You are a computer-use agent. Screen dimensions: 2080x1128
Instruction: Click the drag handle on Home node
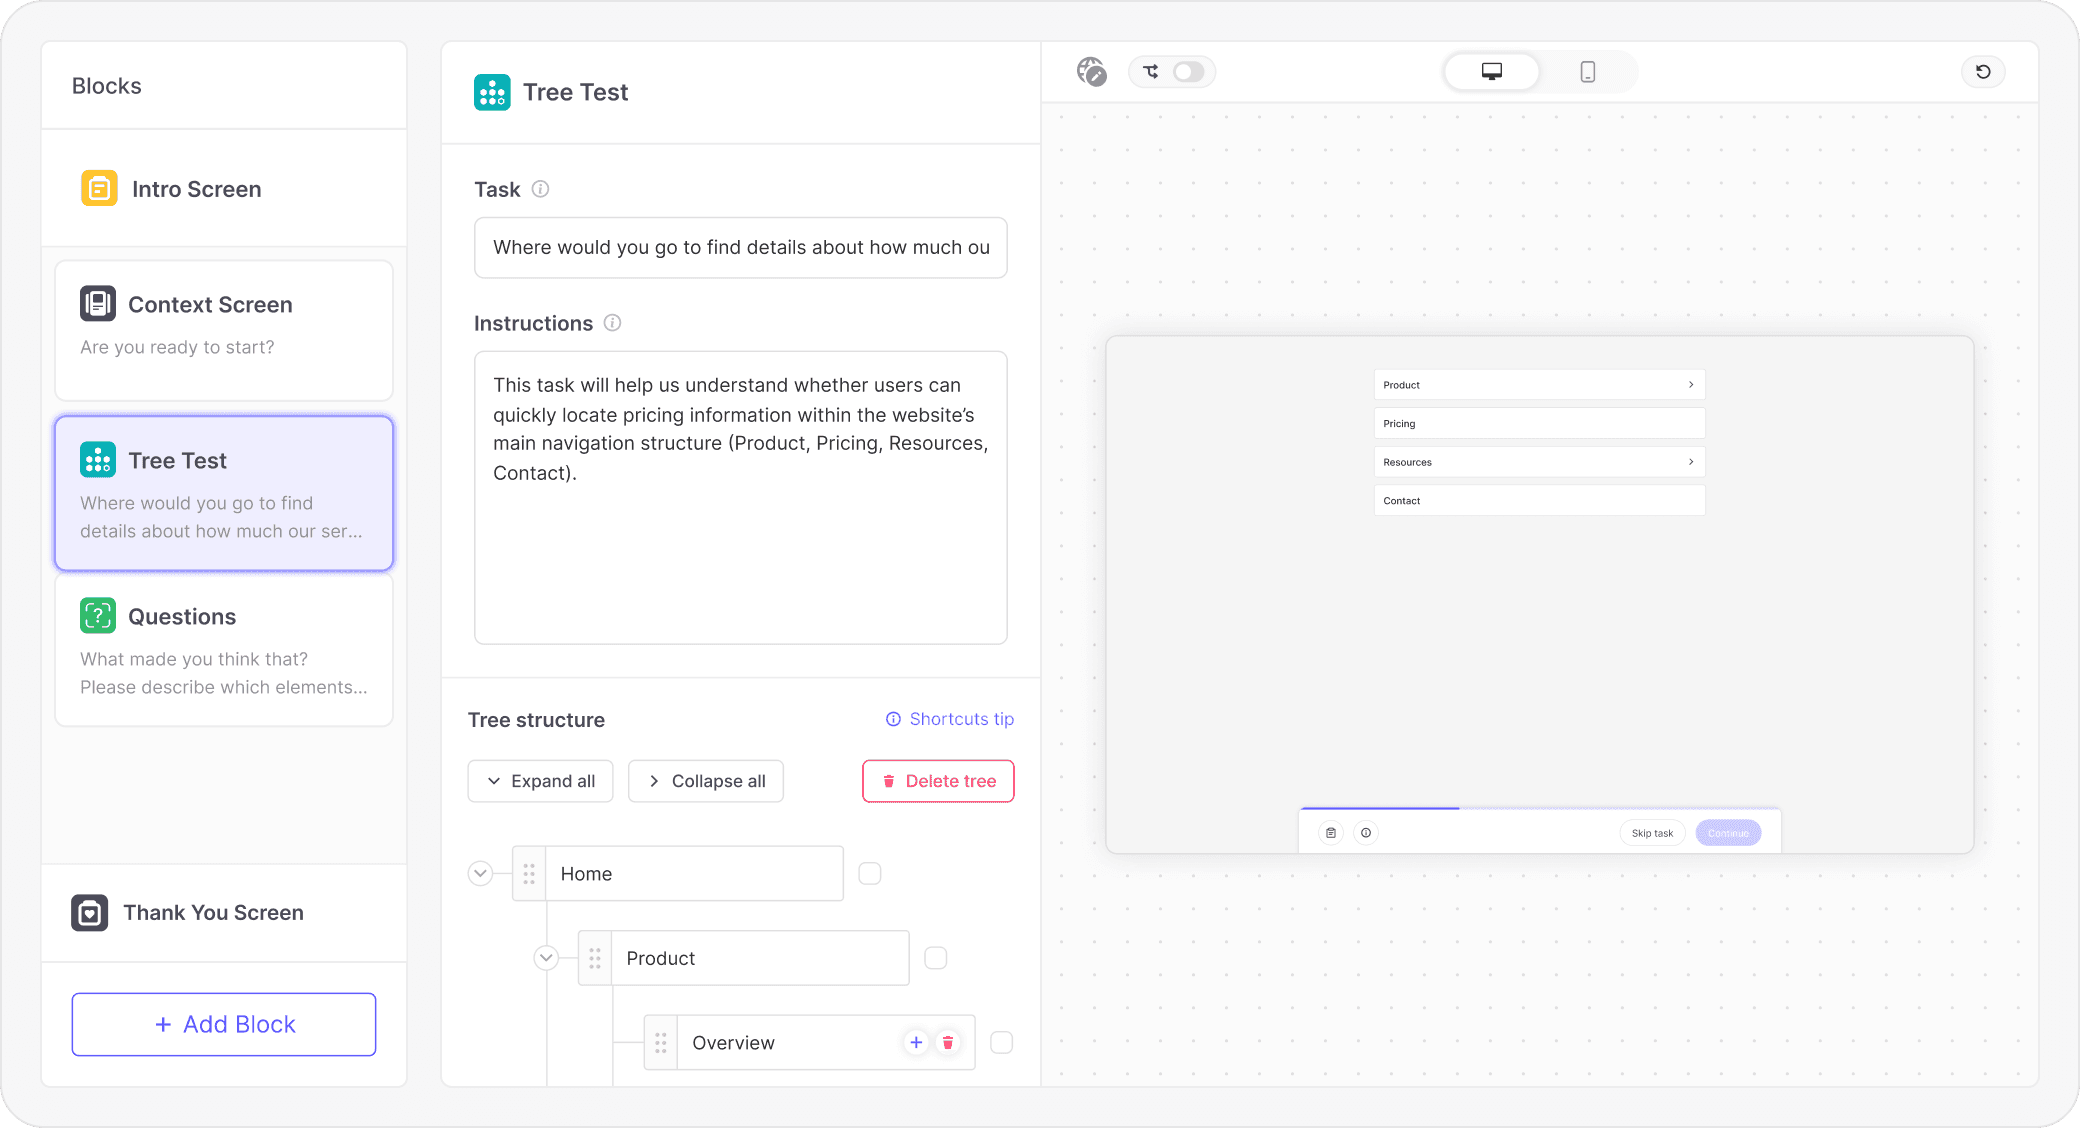pos(529,874)
